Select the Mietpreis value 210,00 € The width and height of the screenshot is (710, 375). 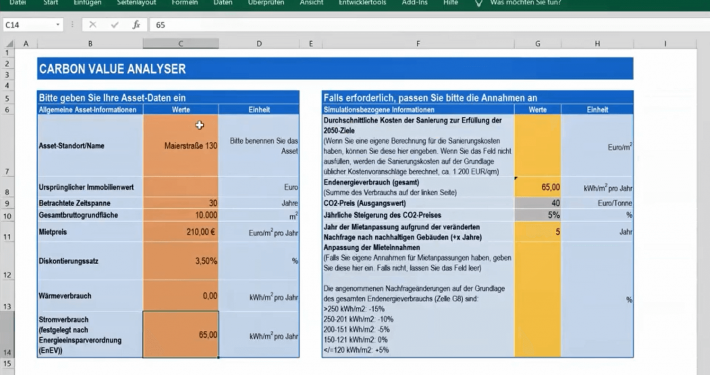[x=181, y=232]
